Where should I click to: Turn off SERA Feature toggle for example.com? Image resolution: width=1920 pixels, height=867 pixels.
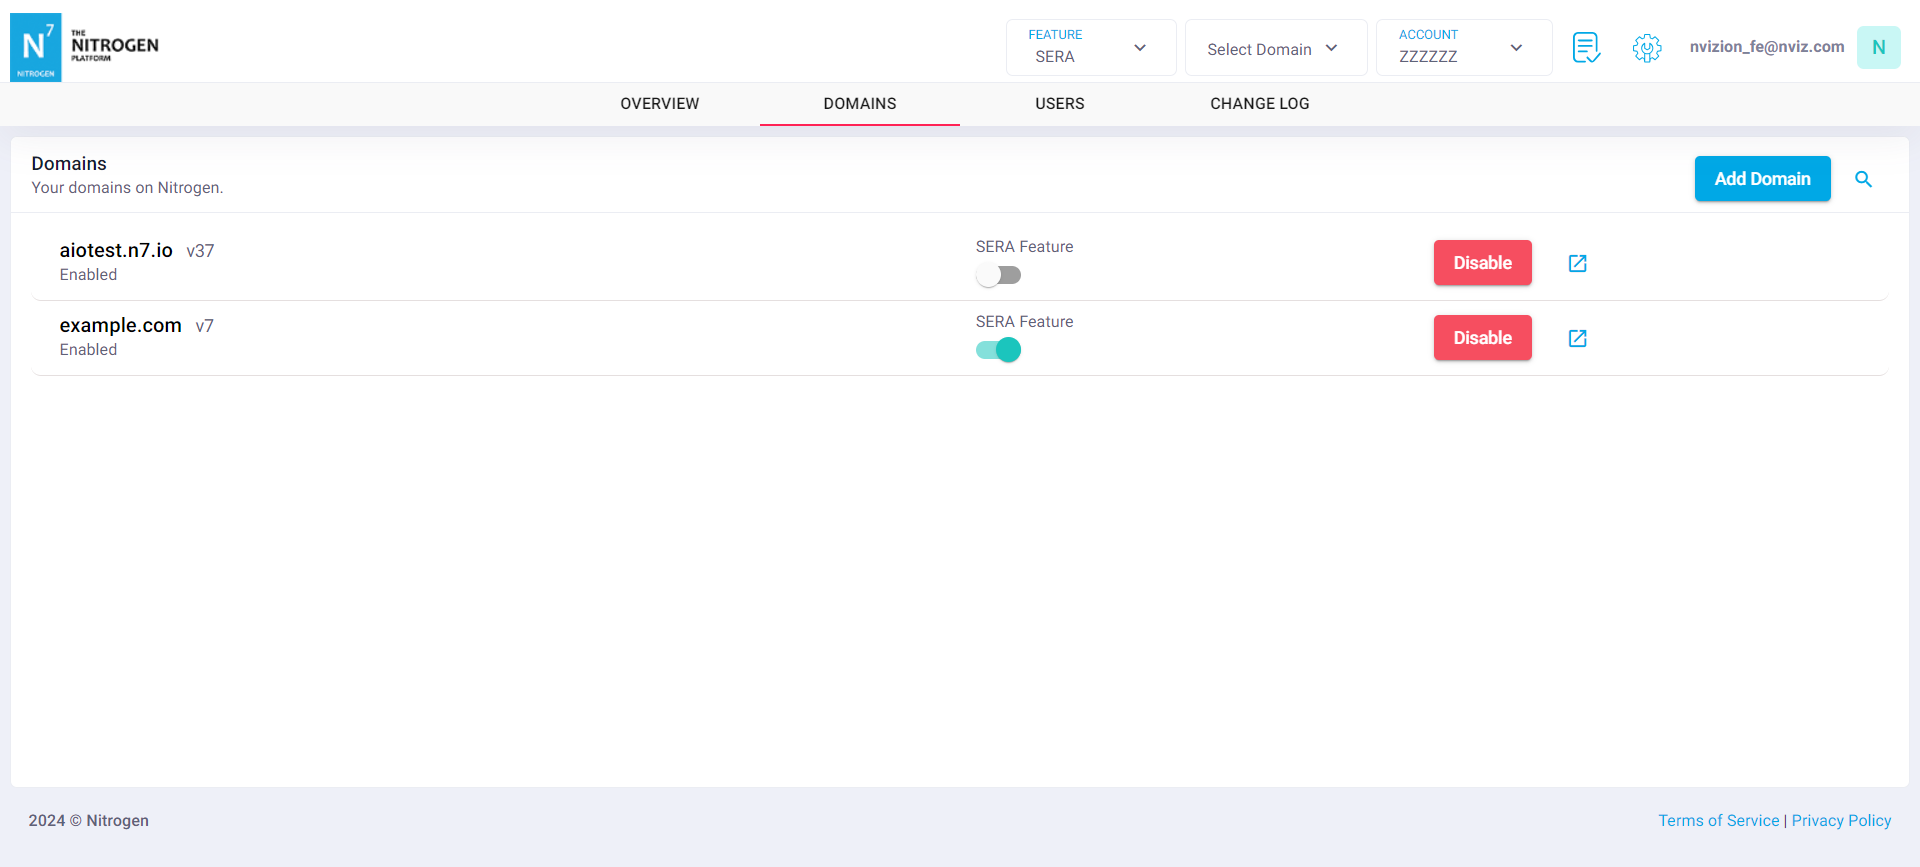coord(998,350)
